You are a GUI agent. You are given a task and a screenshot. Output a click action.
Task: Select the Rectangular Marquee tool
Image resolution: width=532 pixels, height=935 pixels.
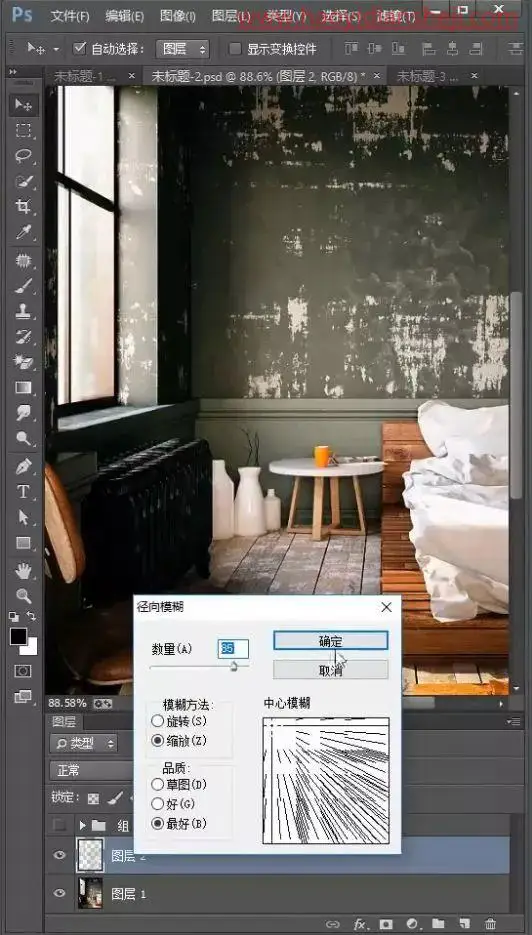pyautogui.click(x=23, y=131)
